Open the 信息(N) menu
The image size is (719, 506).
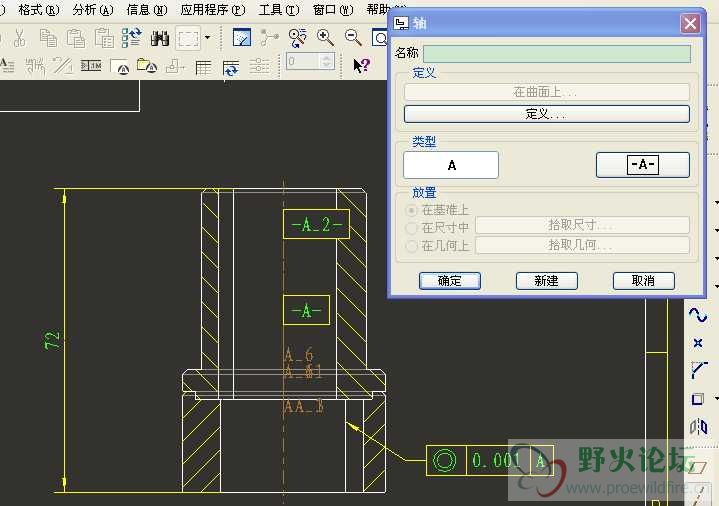click(x=147, y=10)
